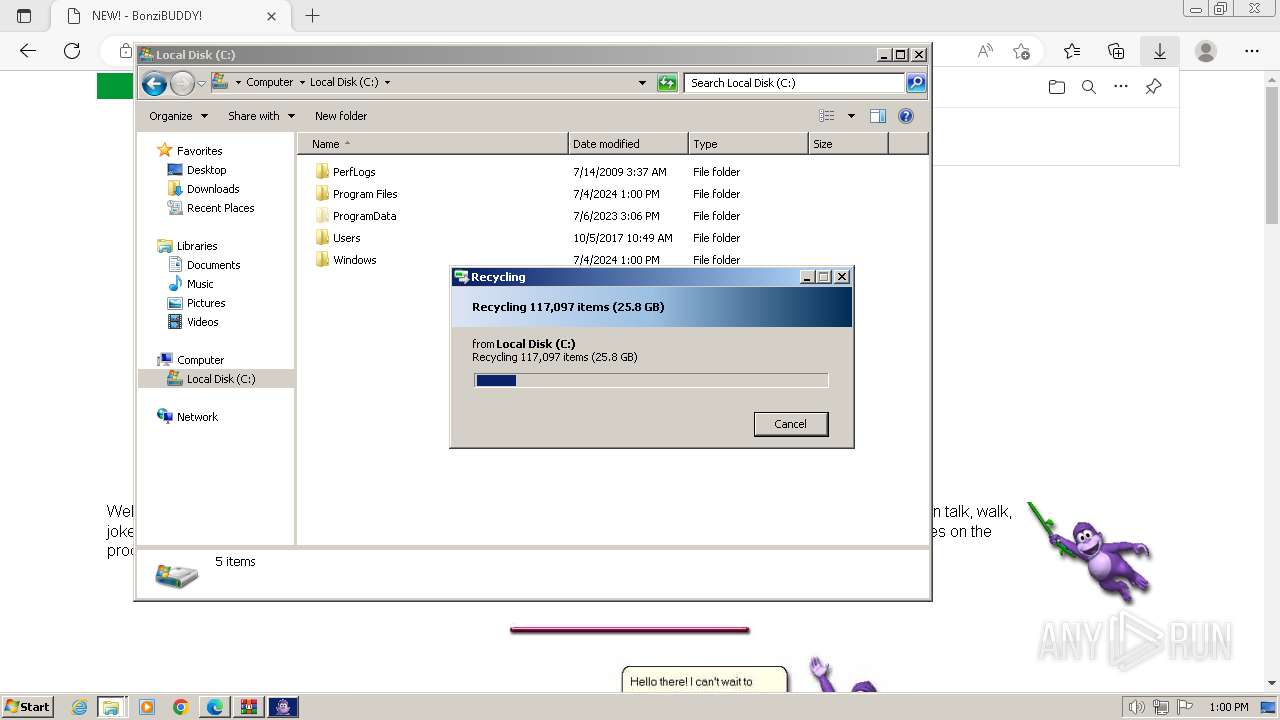Open the Share with dropdown menu
This screenshot has width=1280, height=720.
click(261, 116)
